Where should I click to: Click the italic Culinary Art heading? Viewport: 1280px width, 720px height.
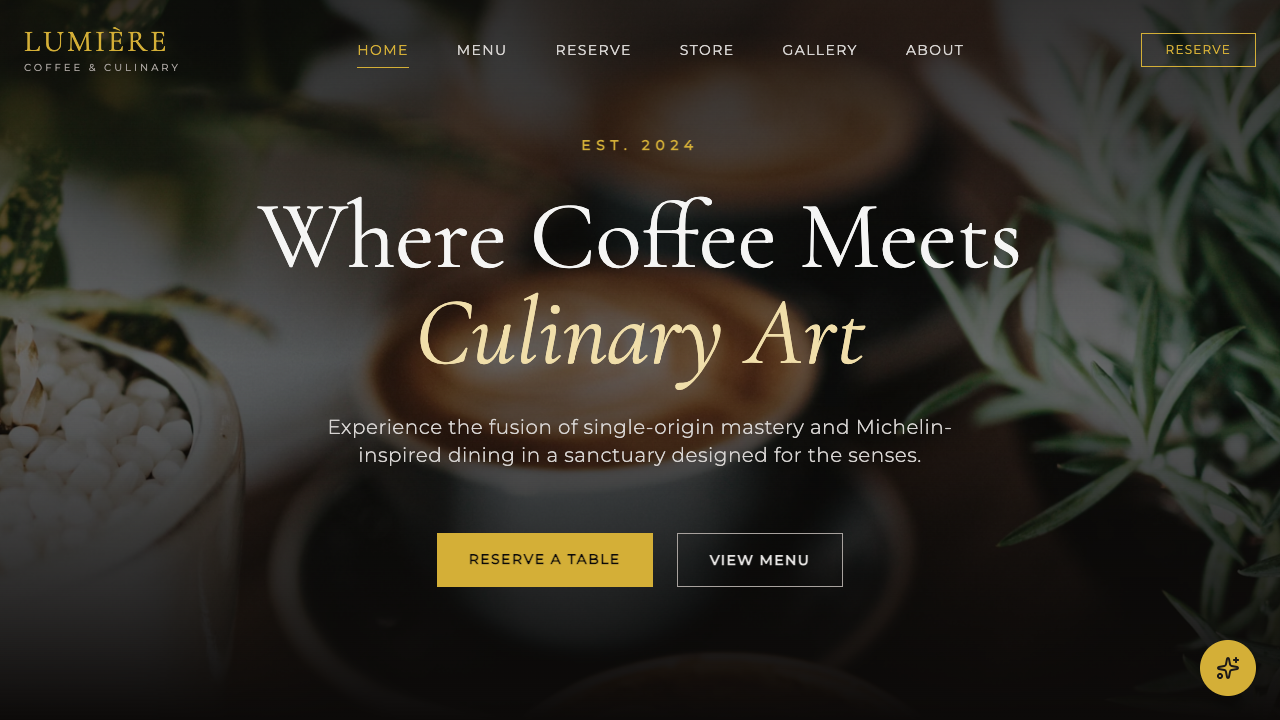(x=640, y=335)
